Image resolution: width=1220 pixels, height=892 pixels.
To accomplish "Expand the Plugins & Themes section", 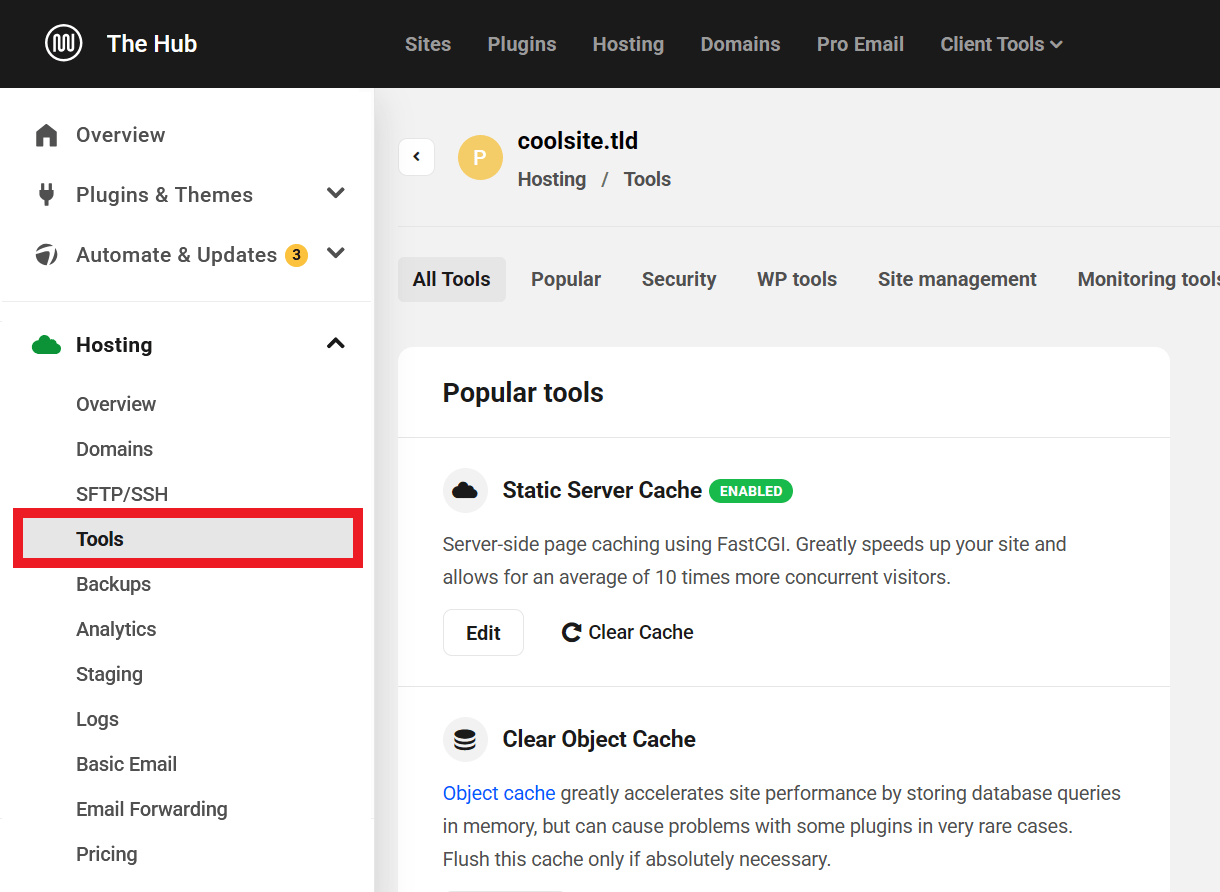I will [x=336, y=194].
